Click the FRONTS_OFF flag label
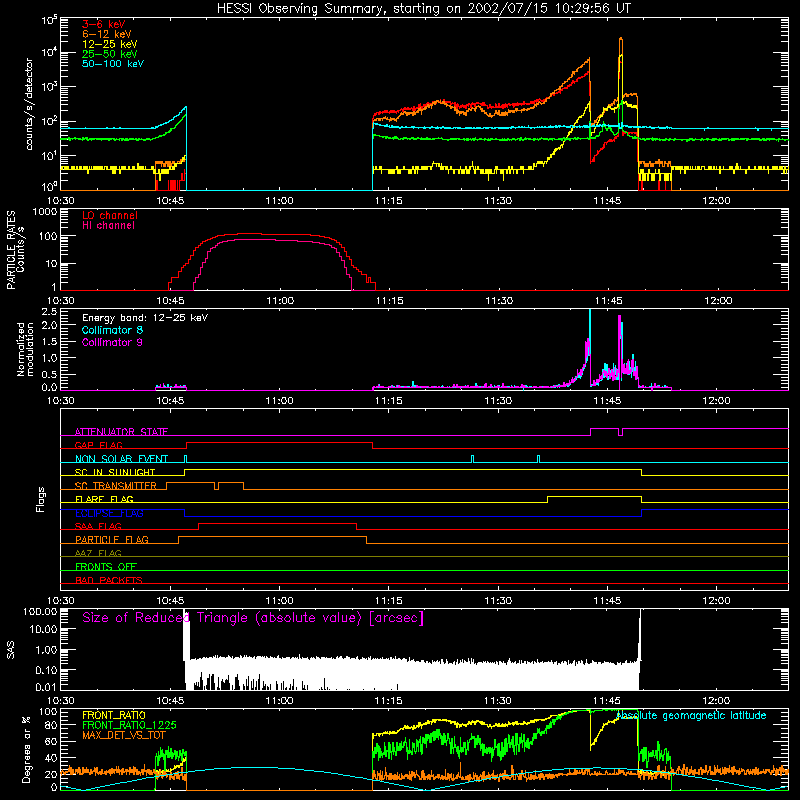Image resolution: width=800 pixels, height=800 pixels. 106,567
